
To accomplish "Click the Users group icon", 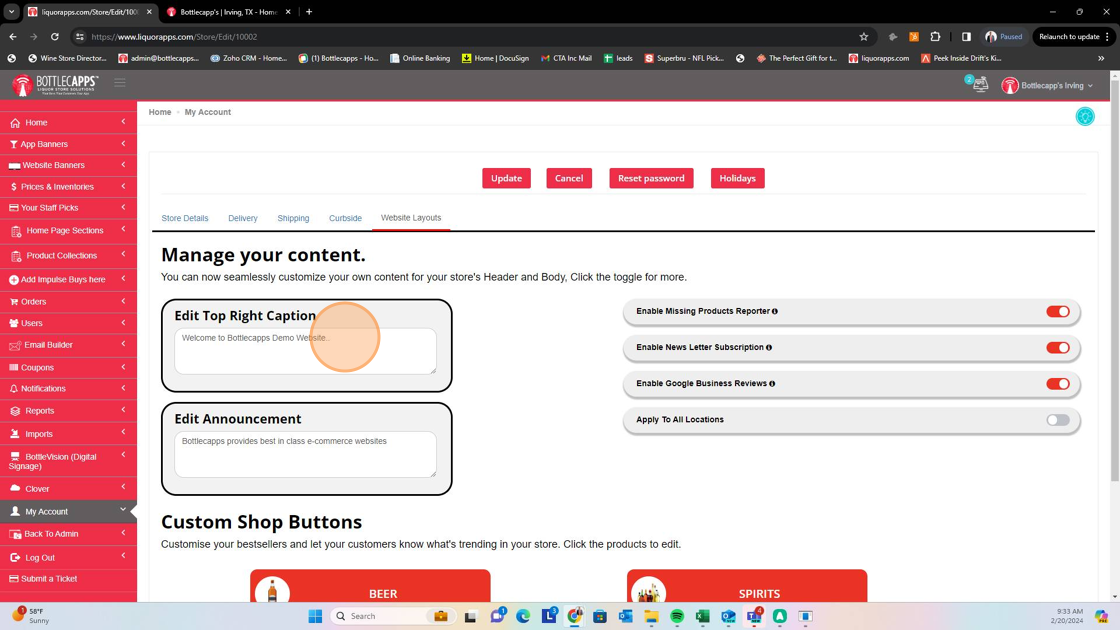I will [x=14, y=324].
